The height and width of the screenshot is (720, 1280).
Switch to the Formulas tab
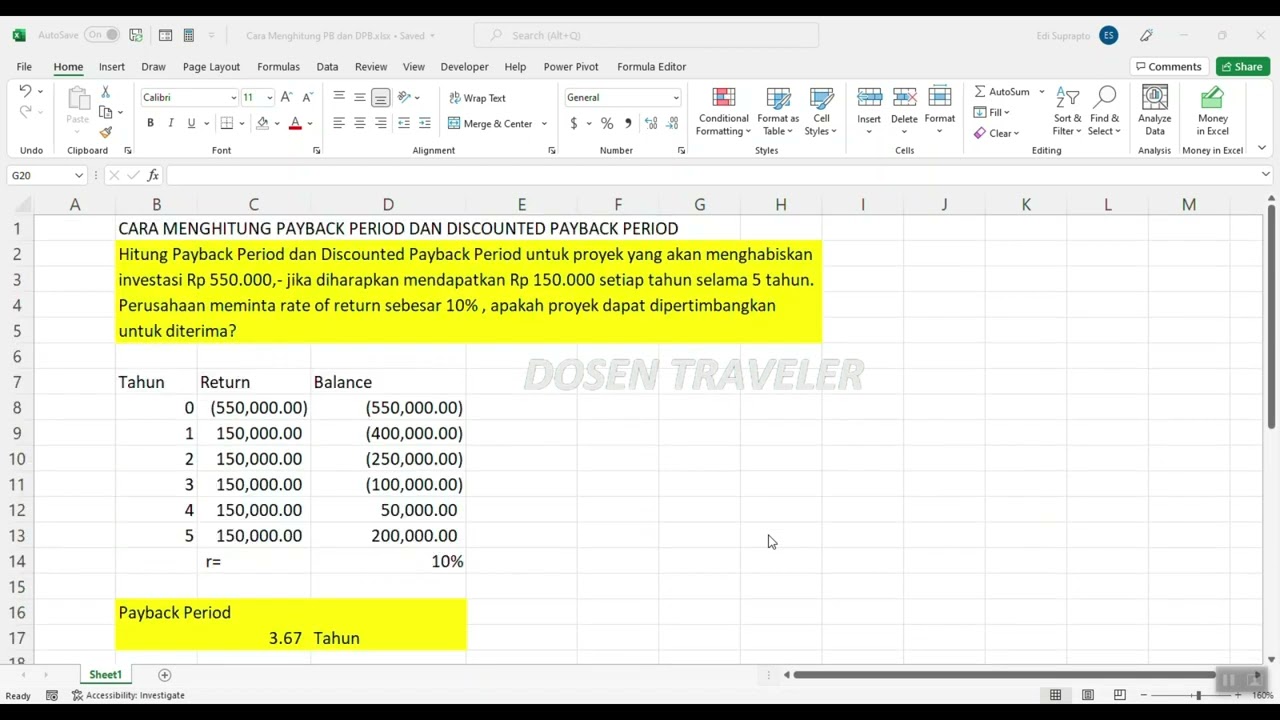[278, 66]
